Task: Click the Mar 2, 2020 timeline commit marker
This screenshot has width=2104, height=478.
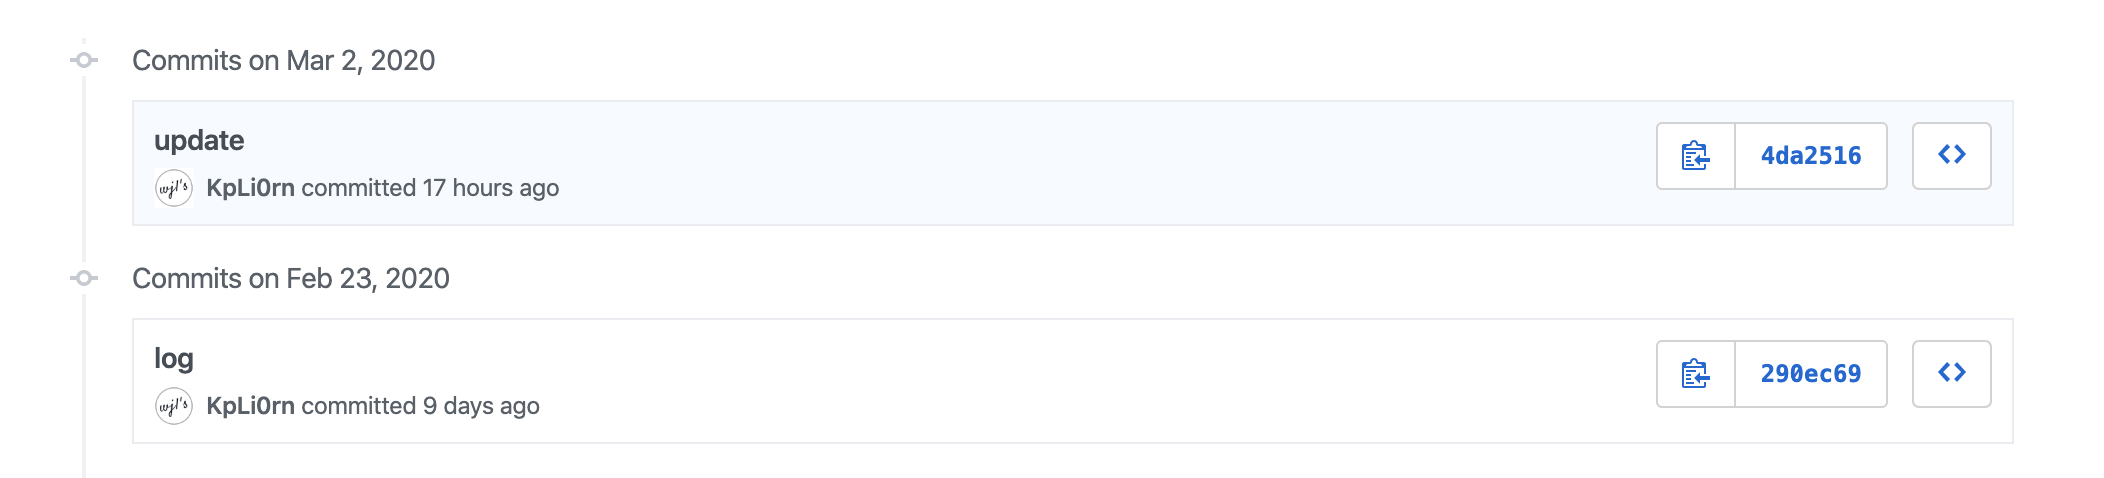Action: point(85,60)
